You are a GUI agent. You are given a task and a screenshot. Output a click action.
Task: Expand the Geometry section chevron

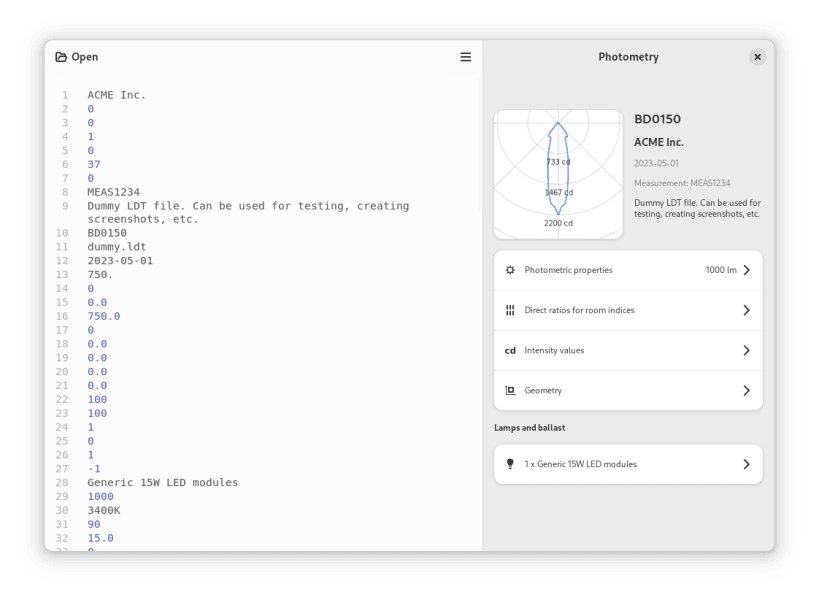click(x=746, y=390)
